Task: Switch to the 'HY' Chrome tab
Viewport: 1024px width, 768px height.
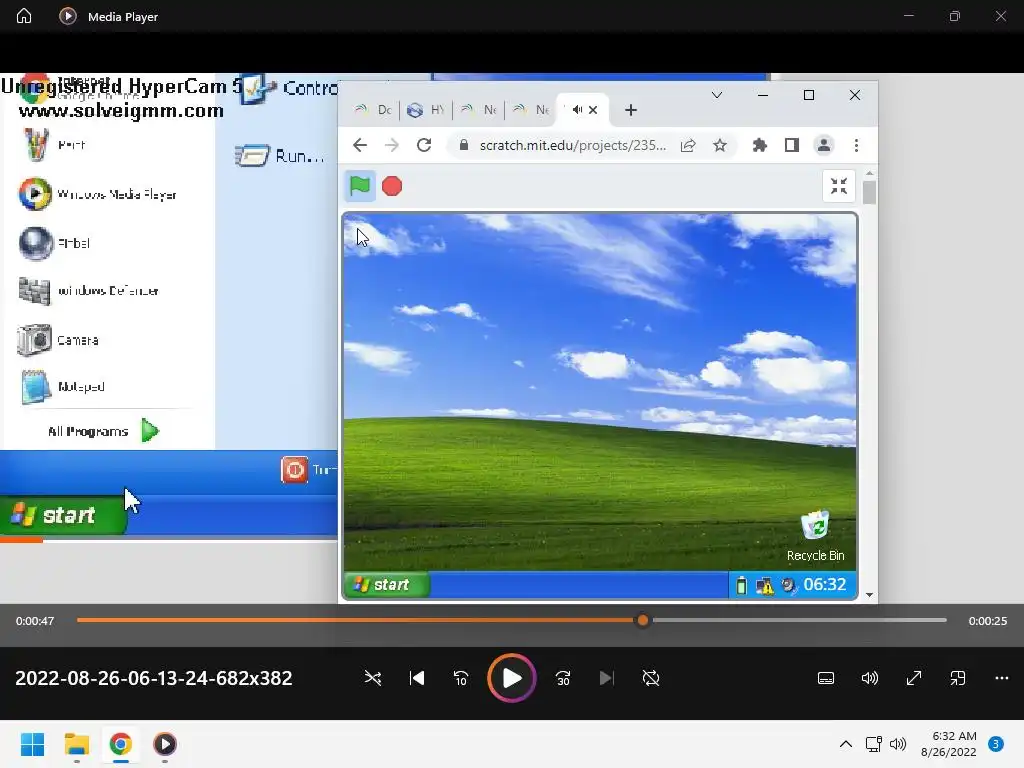Action: pyautogui.click(x=426, y=110)
